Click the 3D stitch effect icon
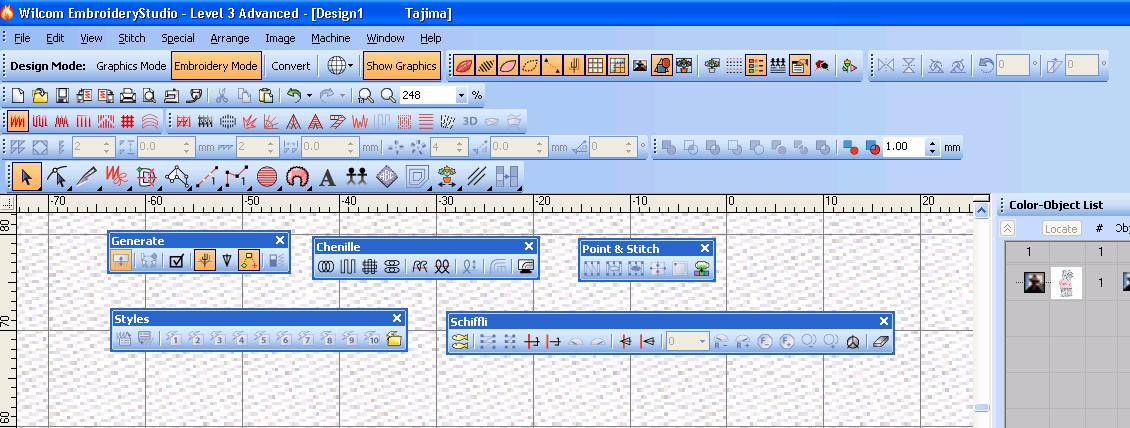The height and width of the screenshot is (428, 1130). [x=470, y=121]
